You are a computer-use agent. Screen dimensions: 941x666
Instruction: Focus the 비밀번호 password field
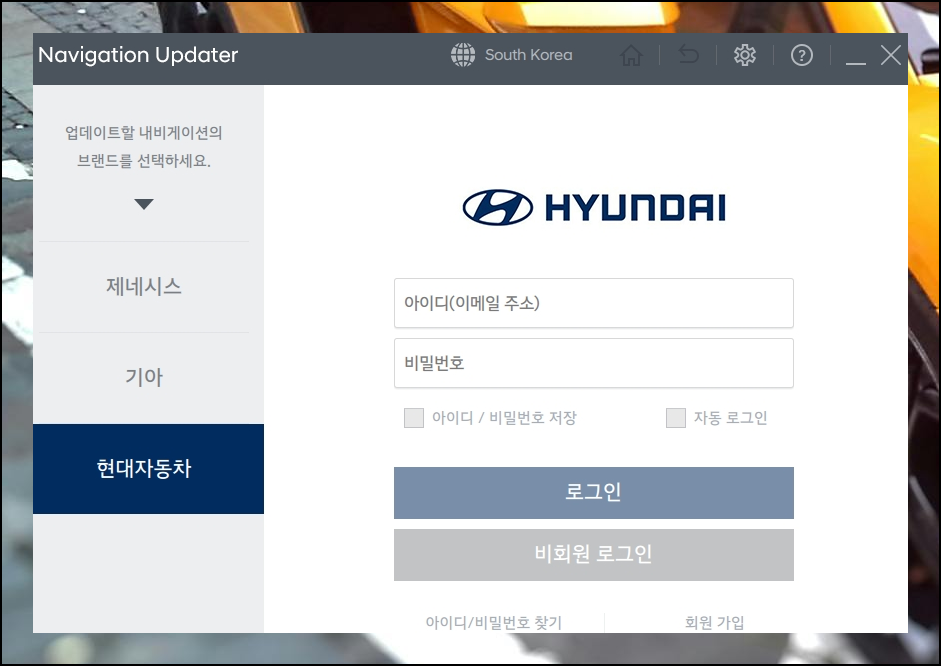click(594, 363)
